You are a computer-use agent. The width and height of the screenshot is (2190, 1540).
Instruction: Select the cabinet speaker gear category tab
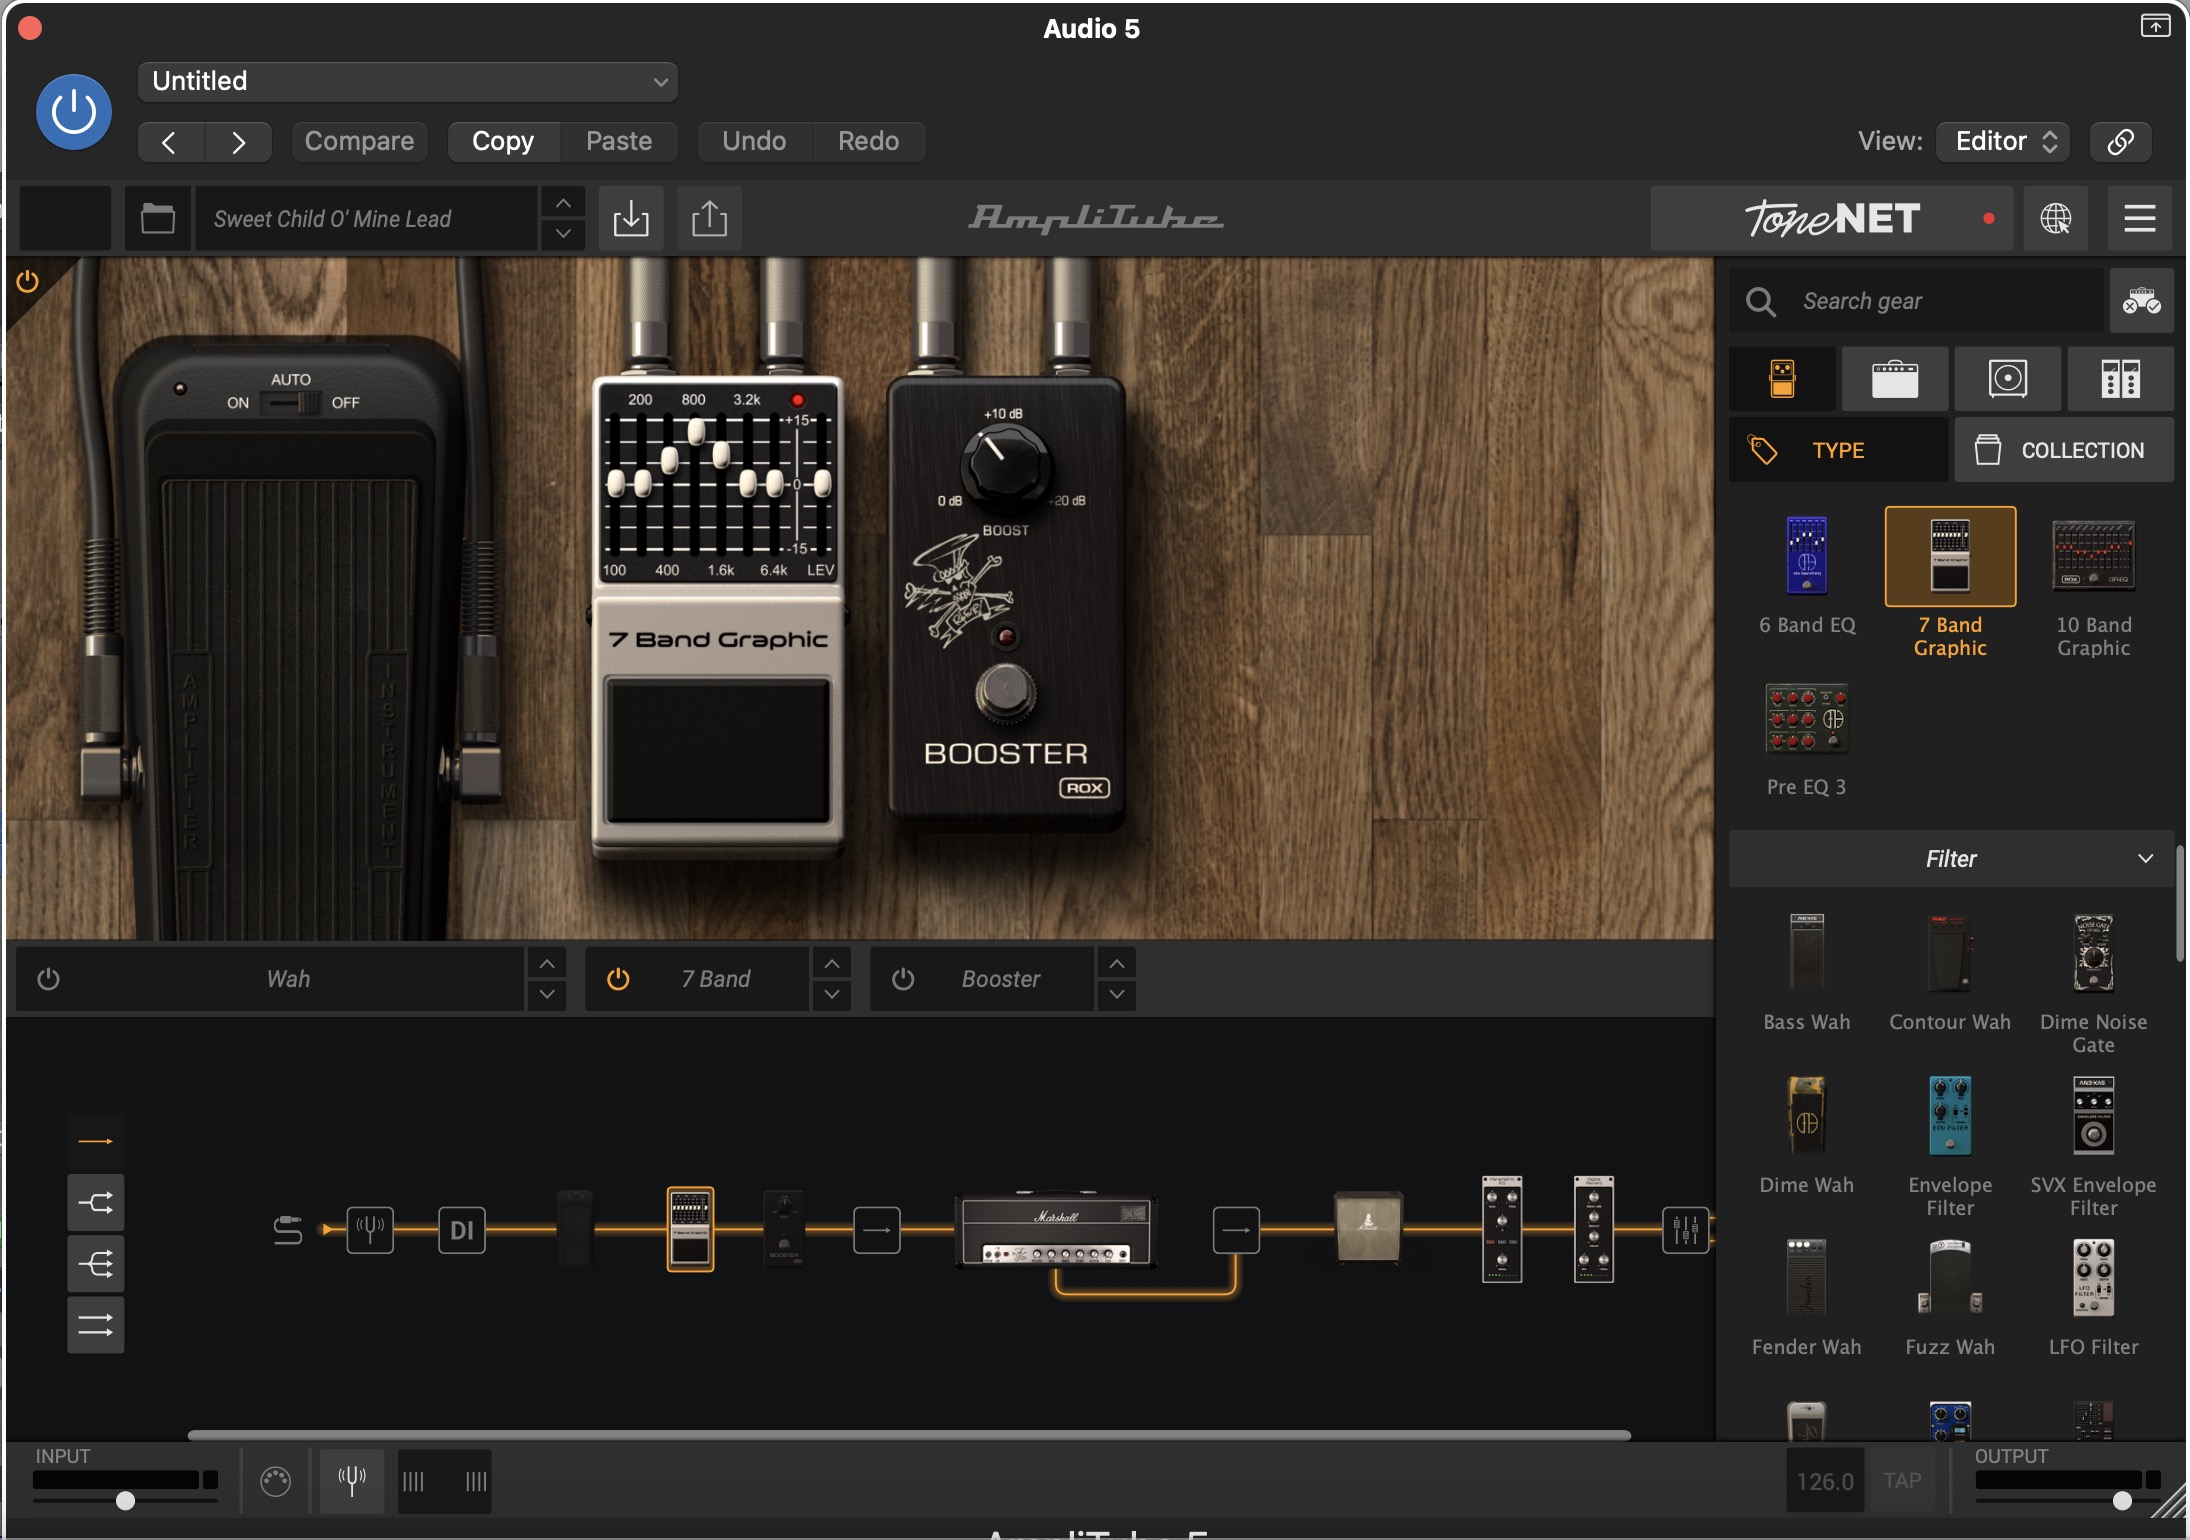(x=2008, y=379)
